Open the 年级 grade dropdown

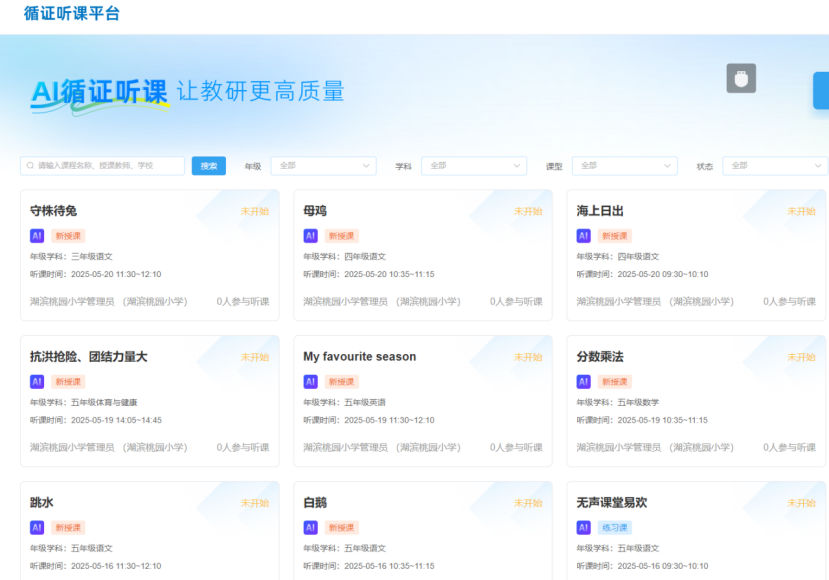(324, 165)
